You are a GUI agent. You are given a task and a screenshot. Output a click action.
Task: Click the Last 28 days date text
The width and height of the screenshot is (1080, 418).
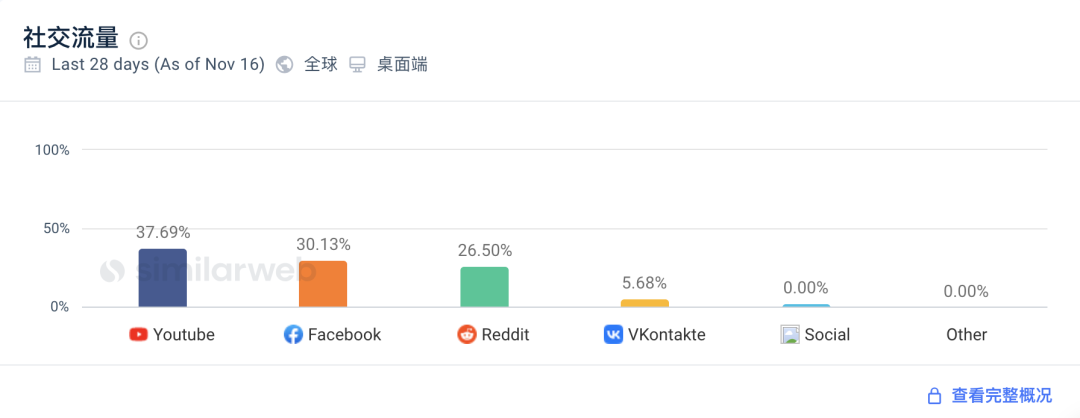(158, 65)
